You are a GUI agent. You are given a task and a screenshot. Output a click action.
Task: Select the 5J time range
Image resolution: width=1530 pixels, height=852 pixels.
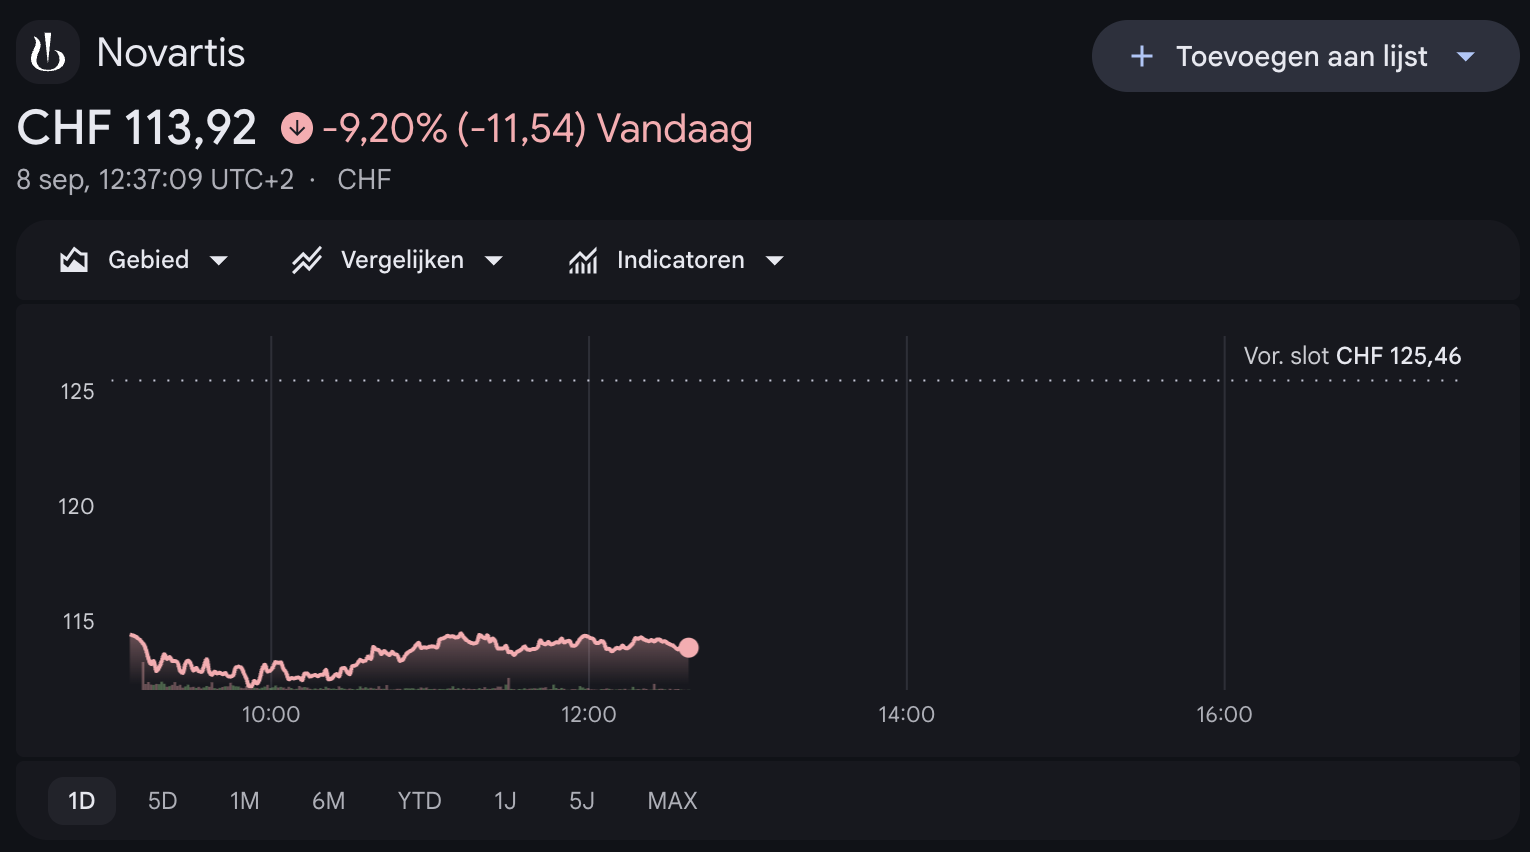coord(582,801)
